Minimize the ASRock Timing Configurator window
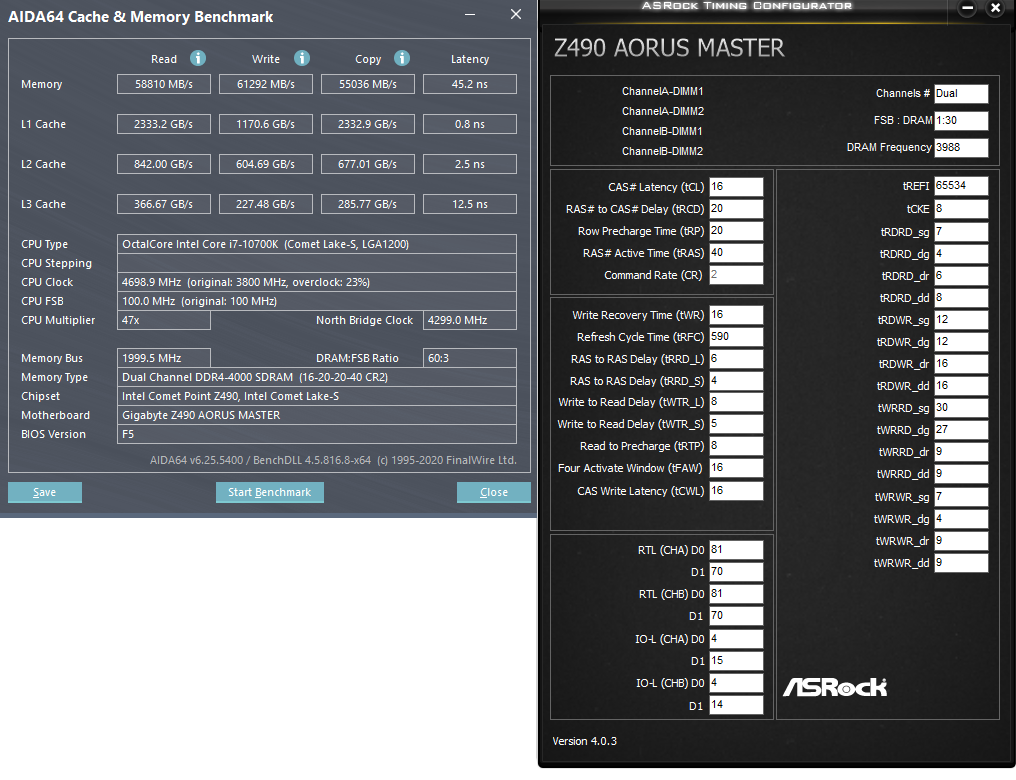Viewport: 1016px width, 780px height. point(967,8)
